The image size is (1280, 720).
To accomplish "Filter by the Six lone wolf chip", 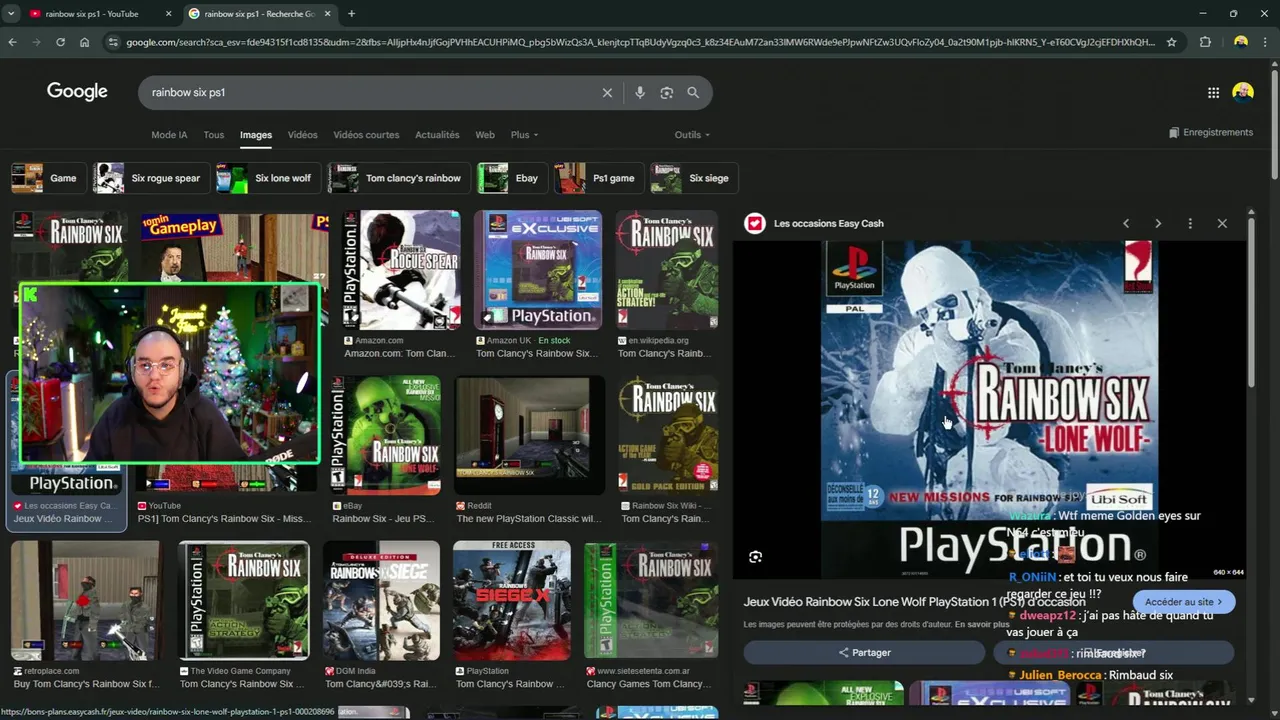I will pos(268,178).
